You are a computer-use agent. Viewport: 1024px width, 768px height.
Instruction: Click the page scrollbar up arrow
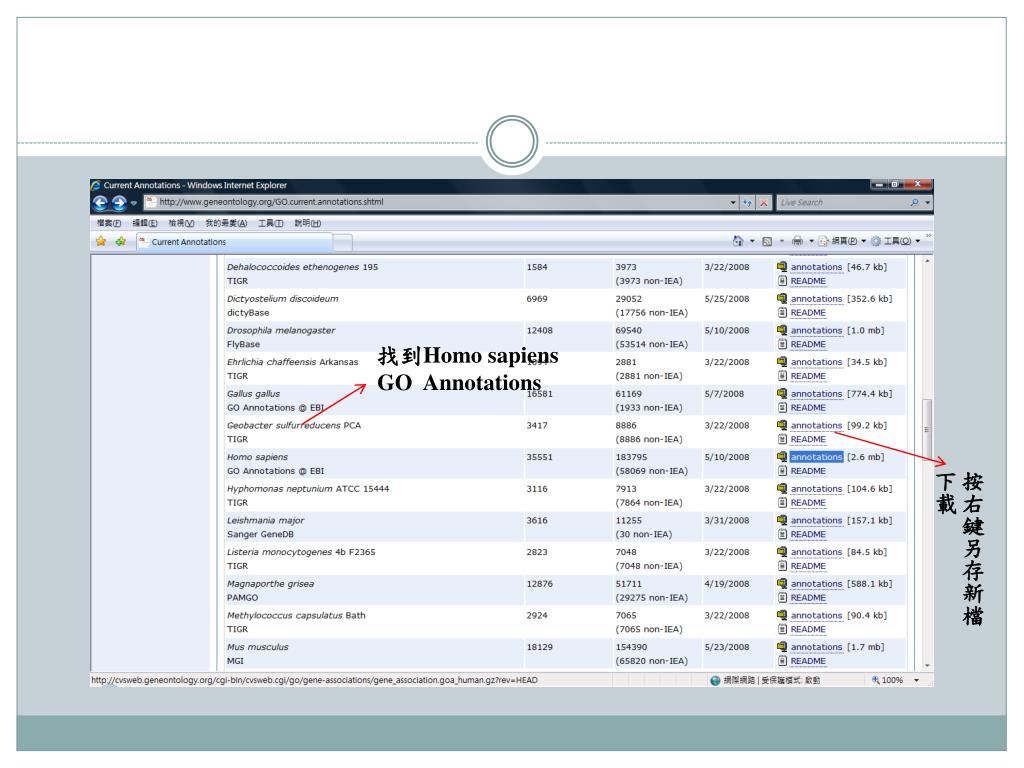coord(927,261)
